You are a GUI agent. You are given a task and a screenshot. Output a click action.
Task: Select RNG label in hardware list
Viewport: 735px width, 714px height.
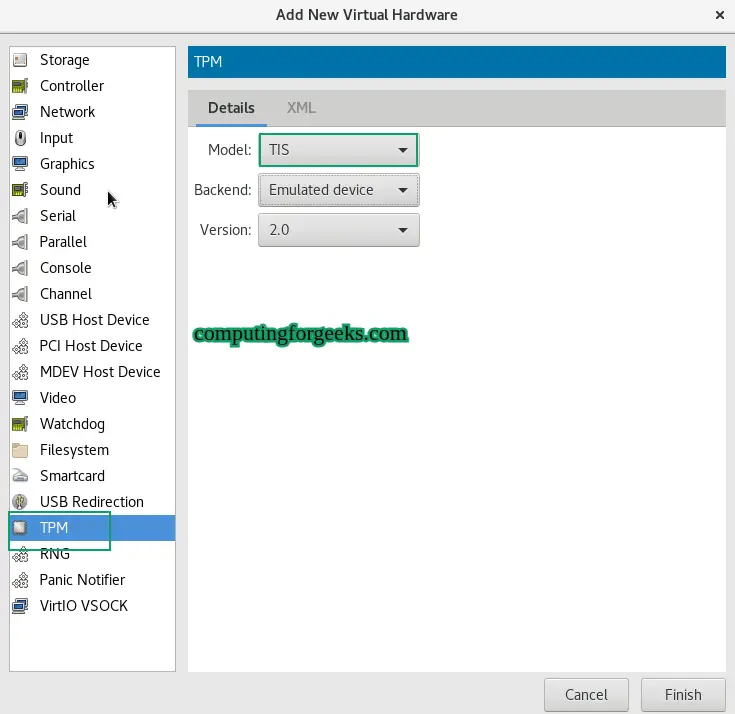54,554
